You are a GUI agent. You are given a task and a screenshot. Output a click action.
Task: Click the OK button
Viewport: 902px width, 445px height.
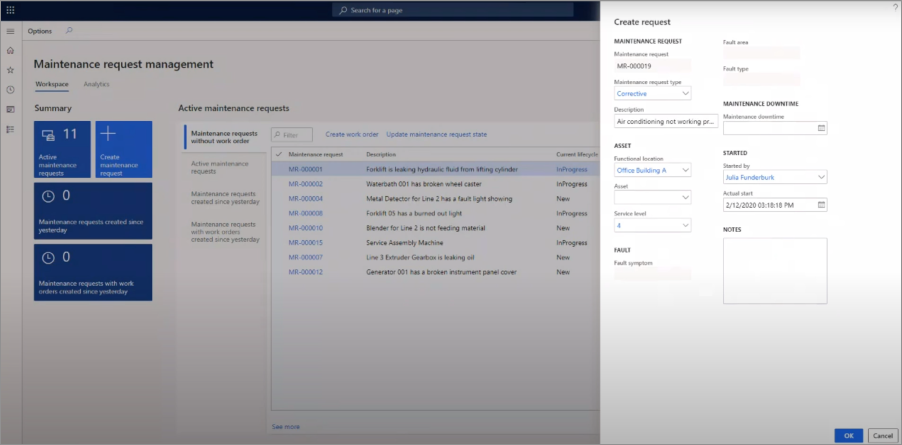pyautogui.click(x=849, y=436)
